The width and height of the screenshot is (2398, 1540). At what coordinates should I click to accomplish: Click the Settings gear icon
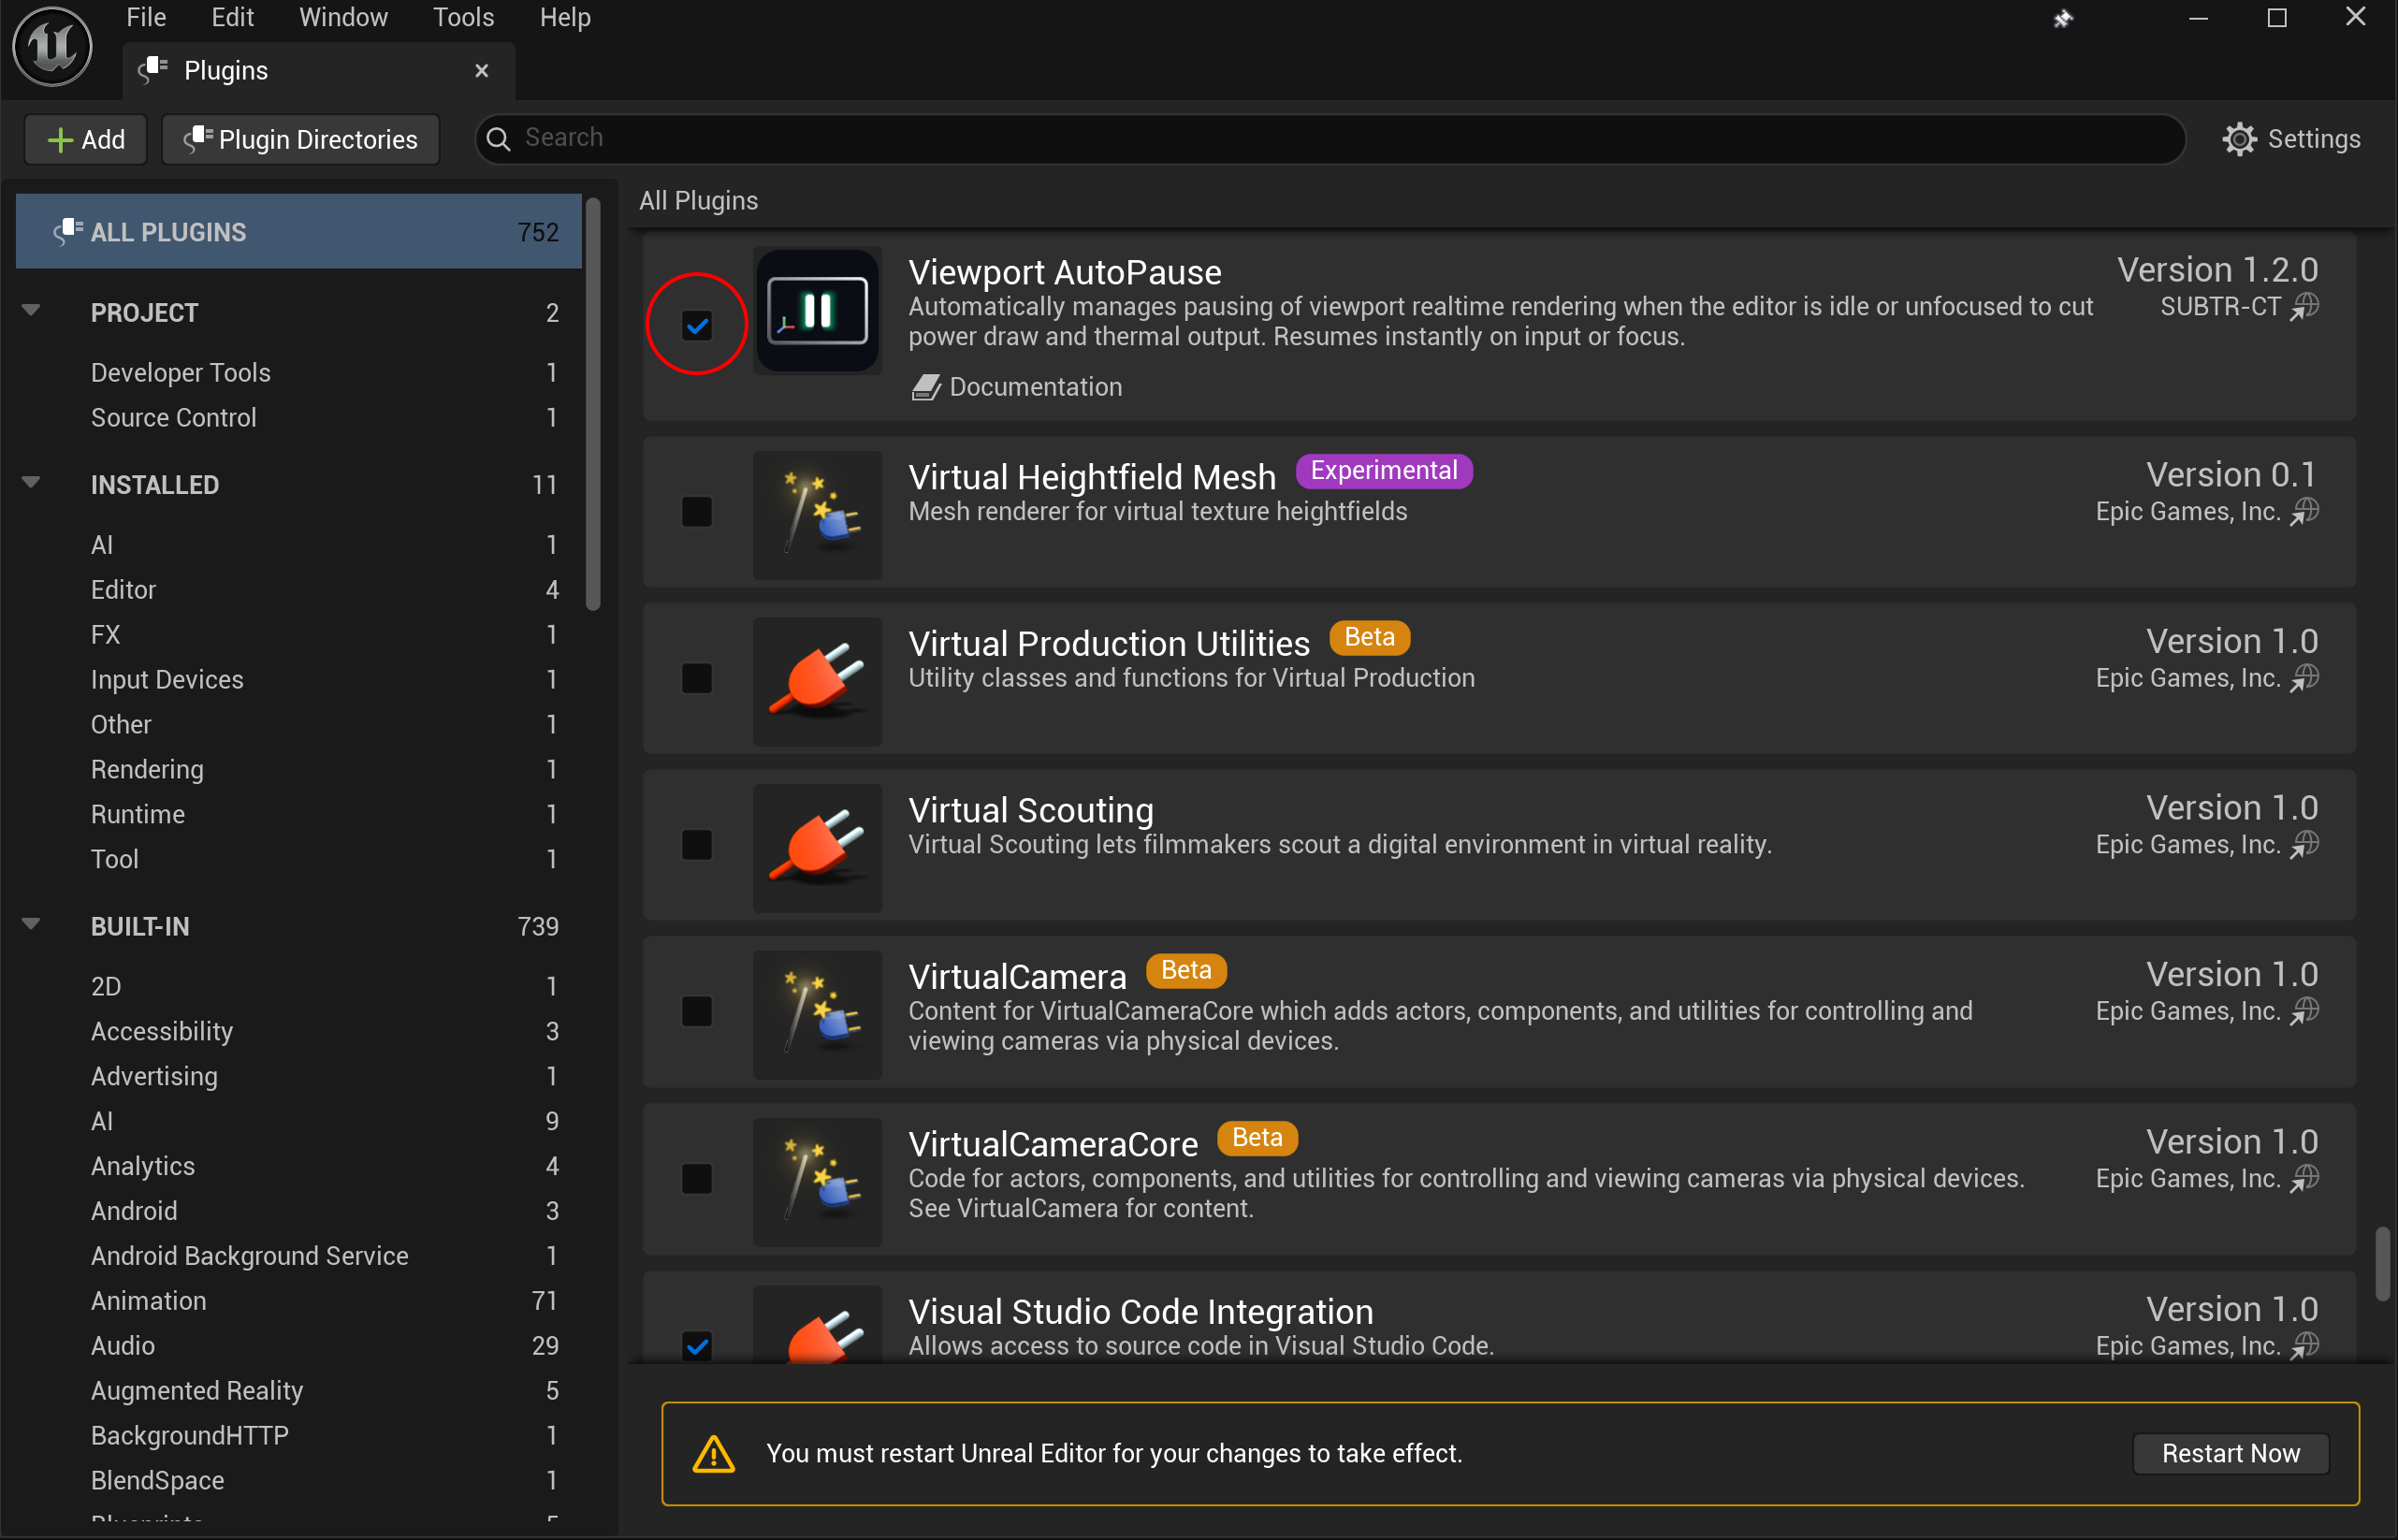(2239, 139)
